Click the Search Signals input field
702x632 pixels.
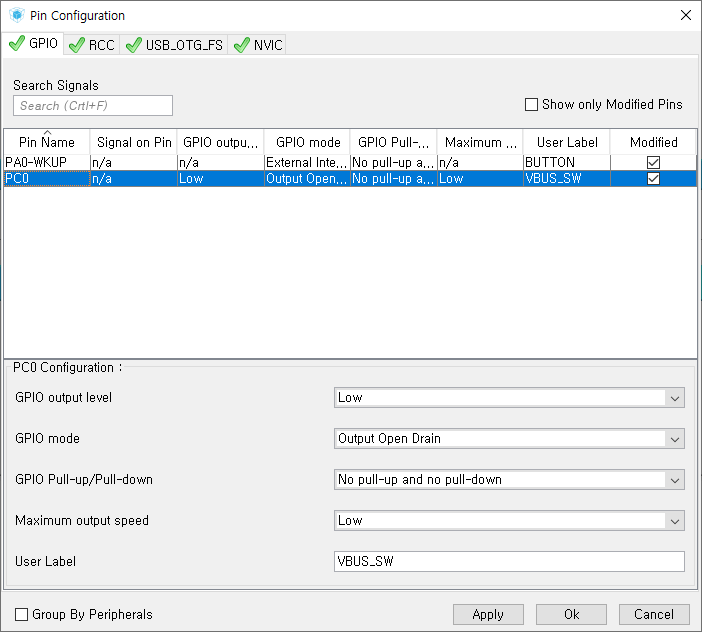(x=93, y=106)
